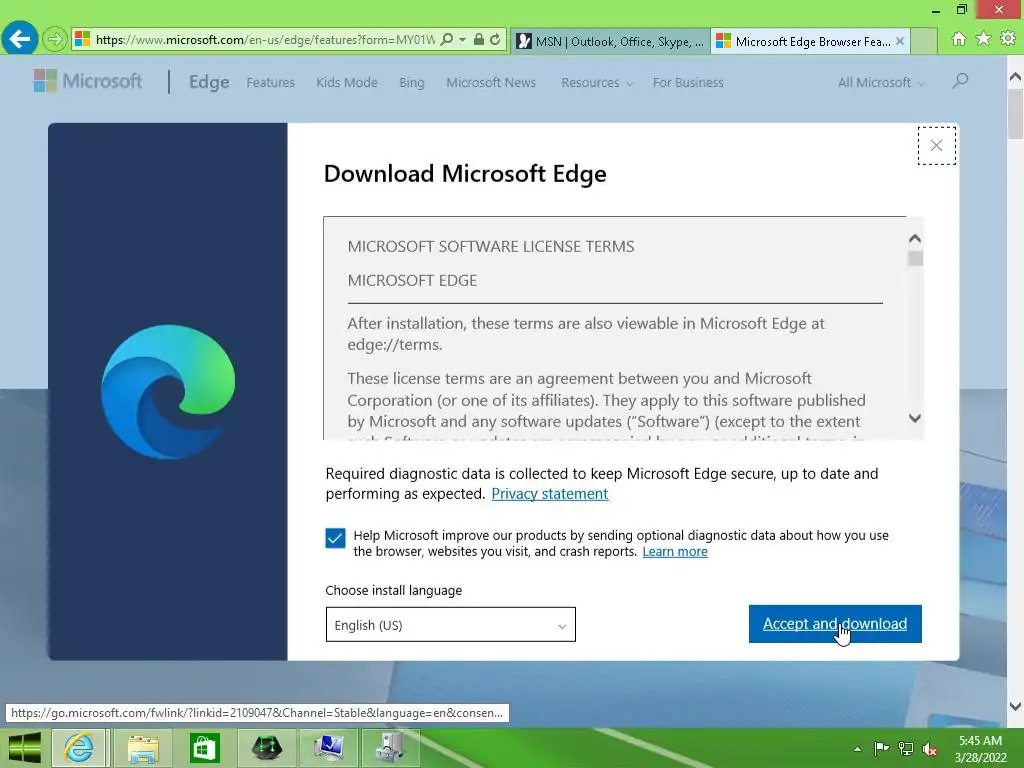
Task: Click the search magnifier in address bar
Action: 447,39
